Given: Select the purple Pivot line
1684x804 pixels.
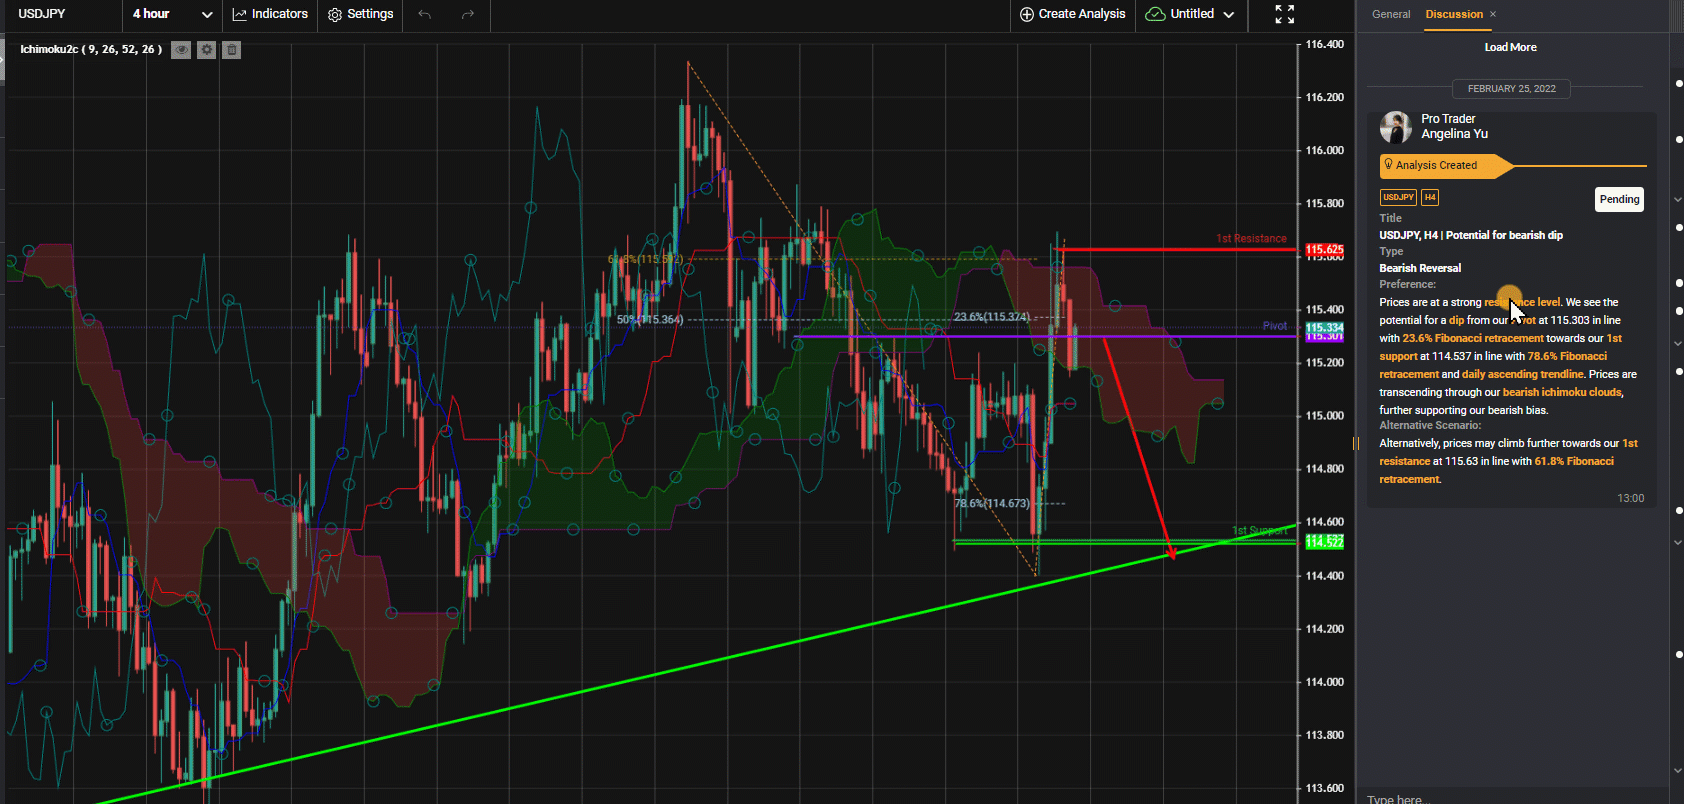Looking at the screenshot, I should pyautogui.click(x=1045, y=337).
